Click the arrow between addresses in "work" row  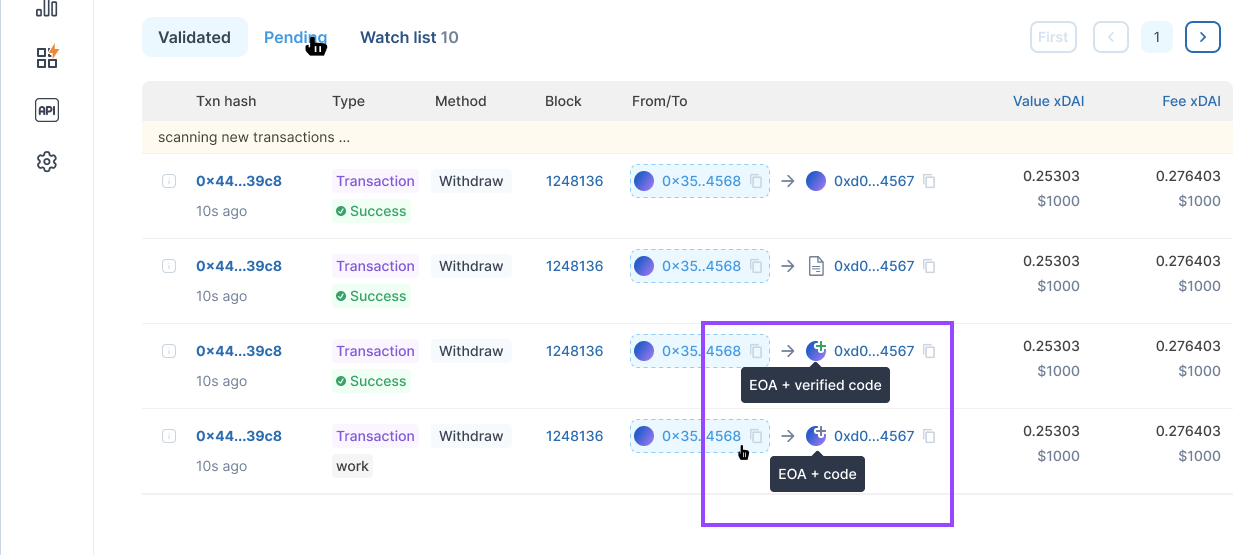(788, 436)
